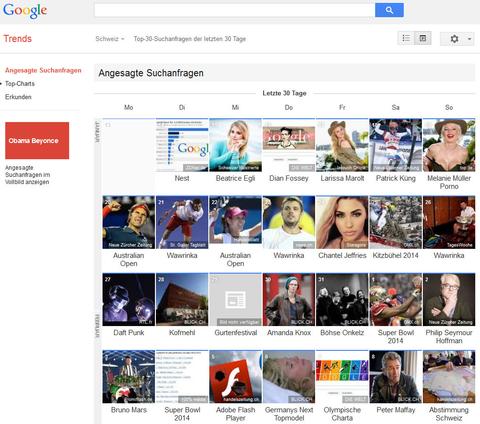Open the Olympische Charta thumbnail
This screenshot has width=480, height=424.
point(342,376)
